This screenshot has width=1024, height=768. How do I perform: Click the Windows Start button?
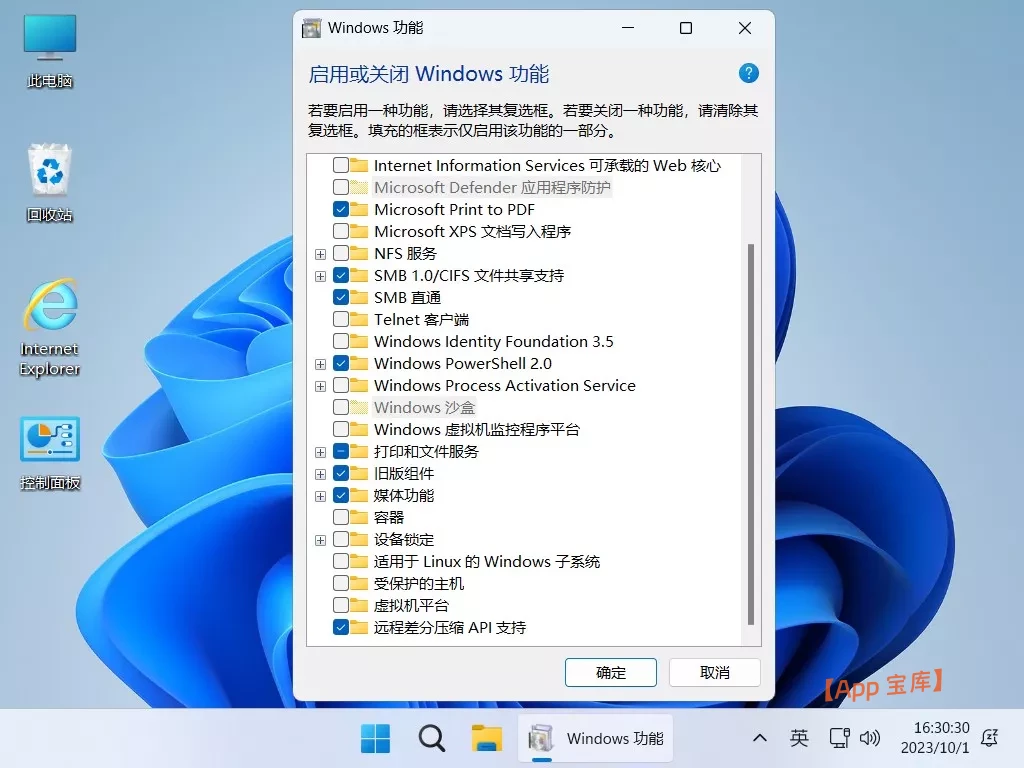[x=375, y=738]
